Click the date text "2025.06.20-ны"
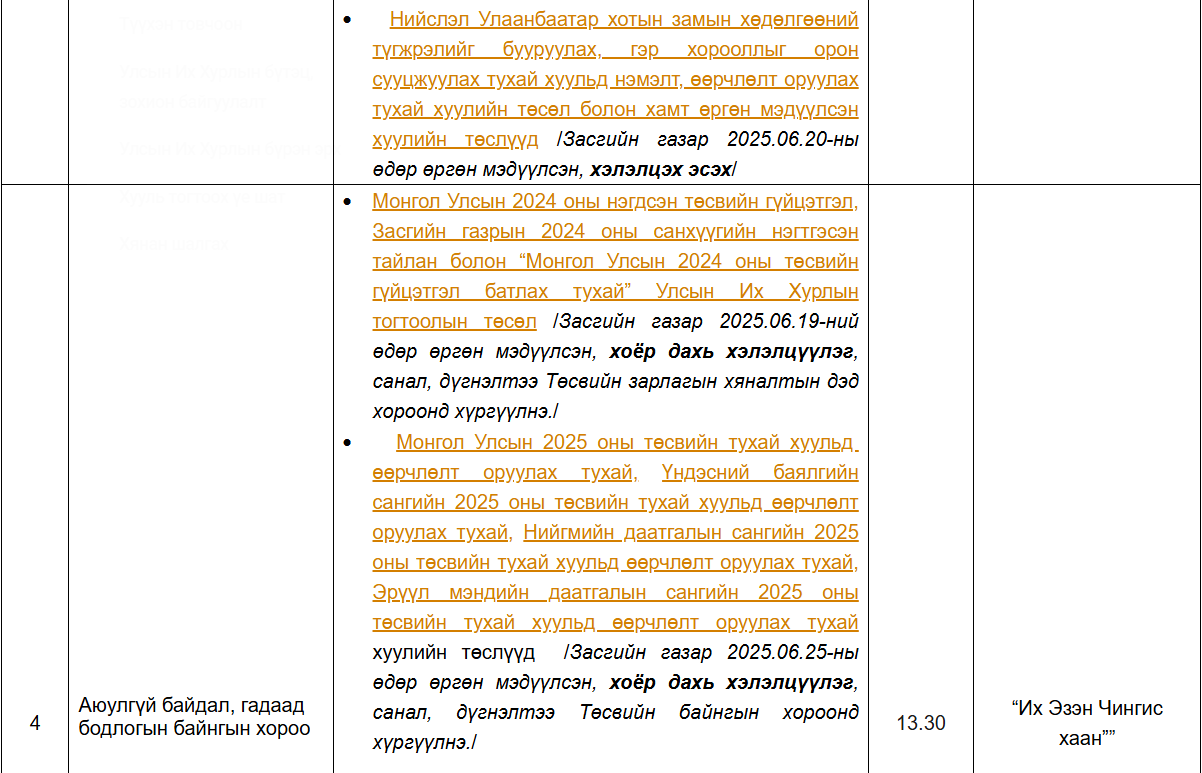 tap(793, 139)
